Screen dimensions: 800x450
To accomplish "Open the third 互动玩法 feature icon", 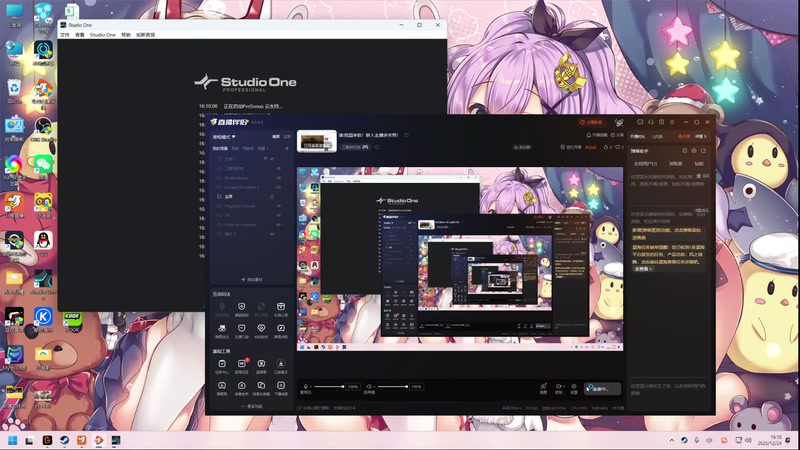I will tap(261, 306).
